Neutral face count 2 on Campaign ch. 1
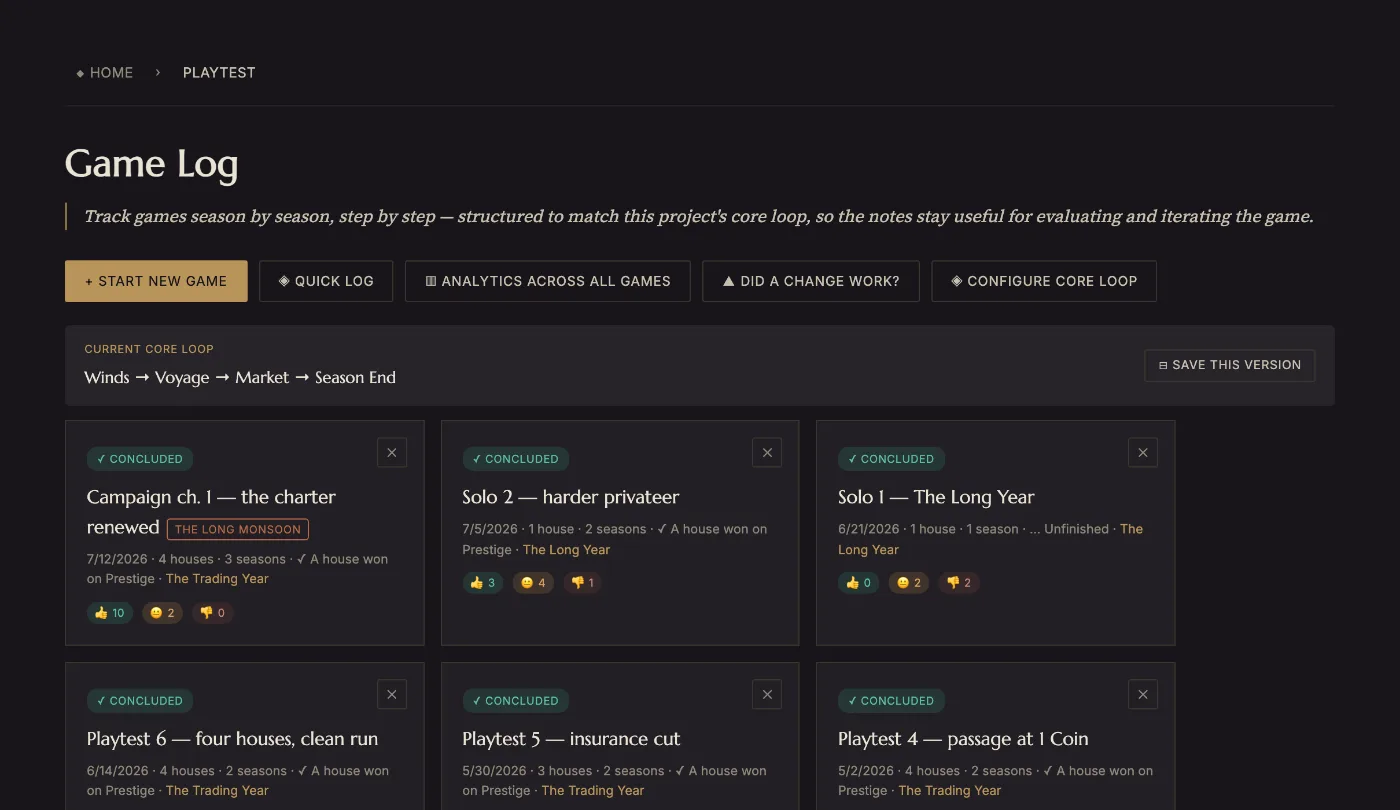This screenshot has height=810, width=1400. coord(162,613)
